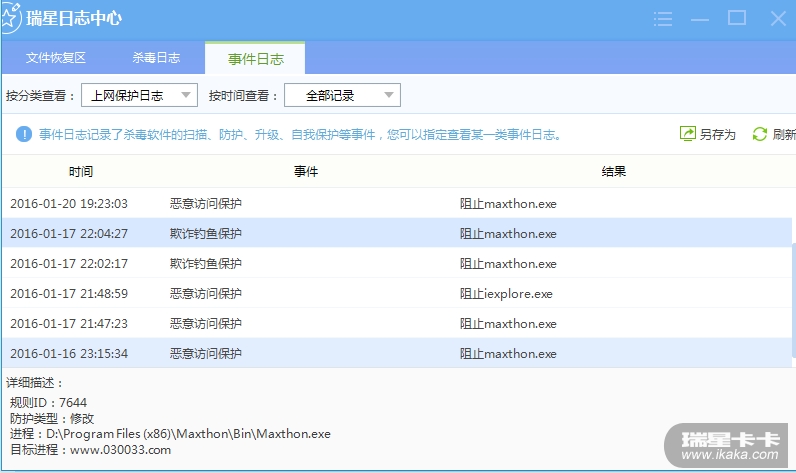Select the 事件日志 tab
796x473 pixels.
point(255,59)
